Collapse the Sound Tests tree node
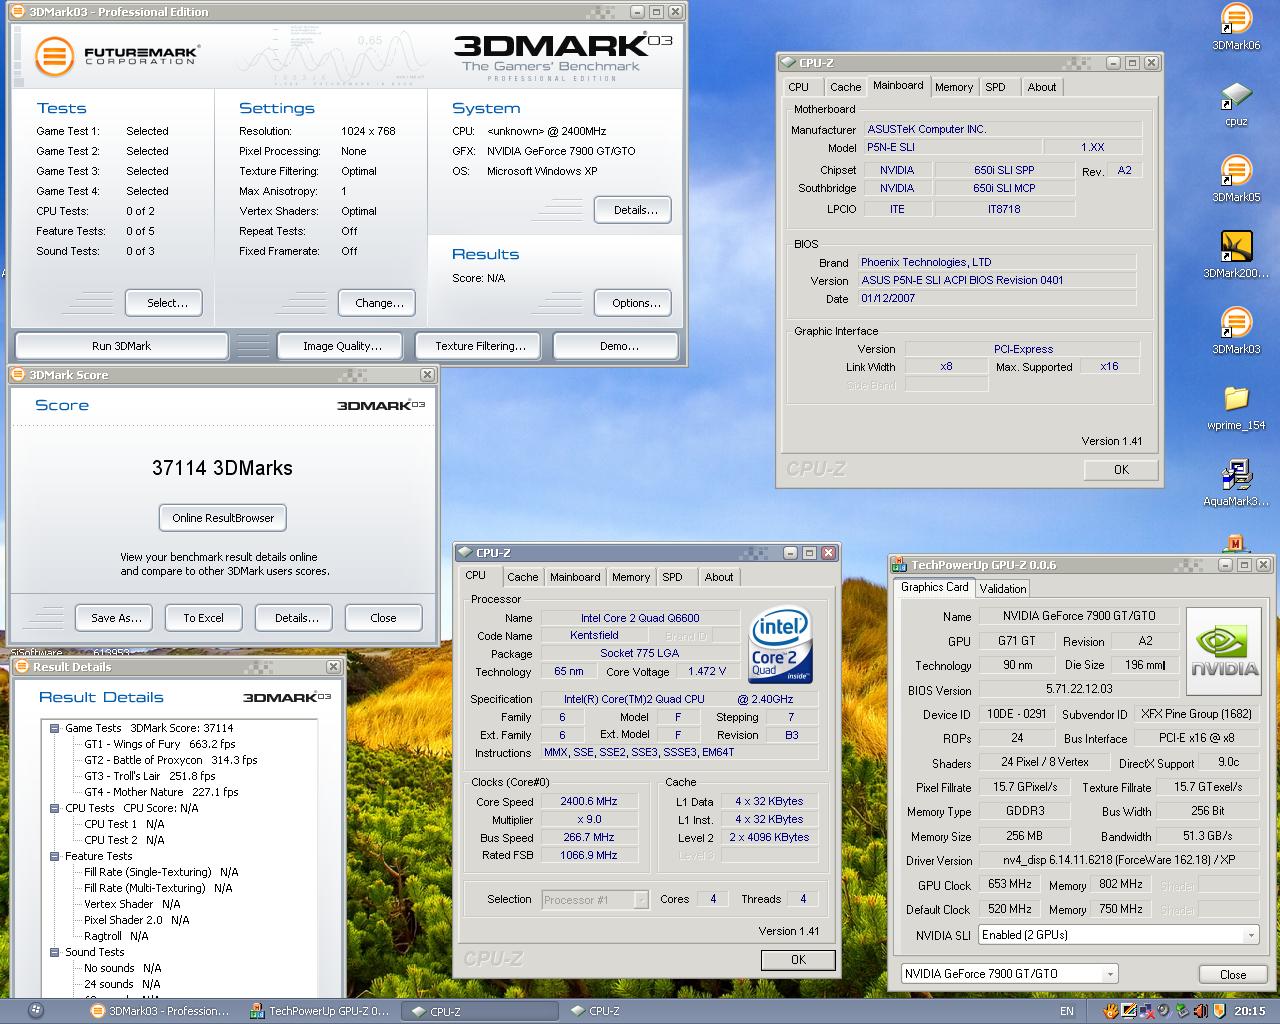 coord(55,952)
